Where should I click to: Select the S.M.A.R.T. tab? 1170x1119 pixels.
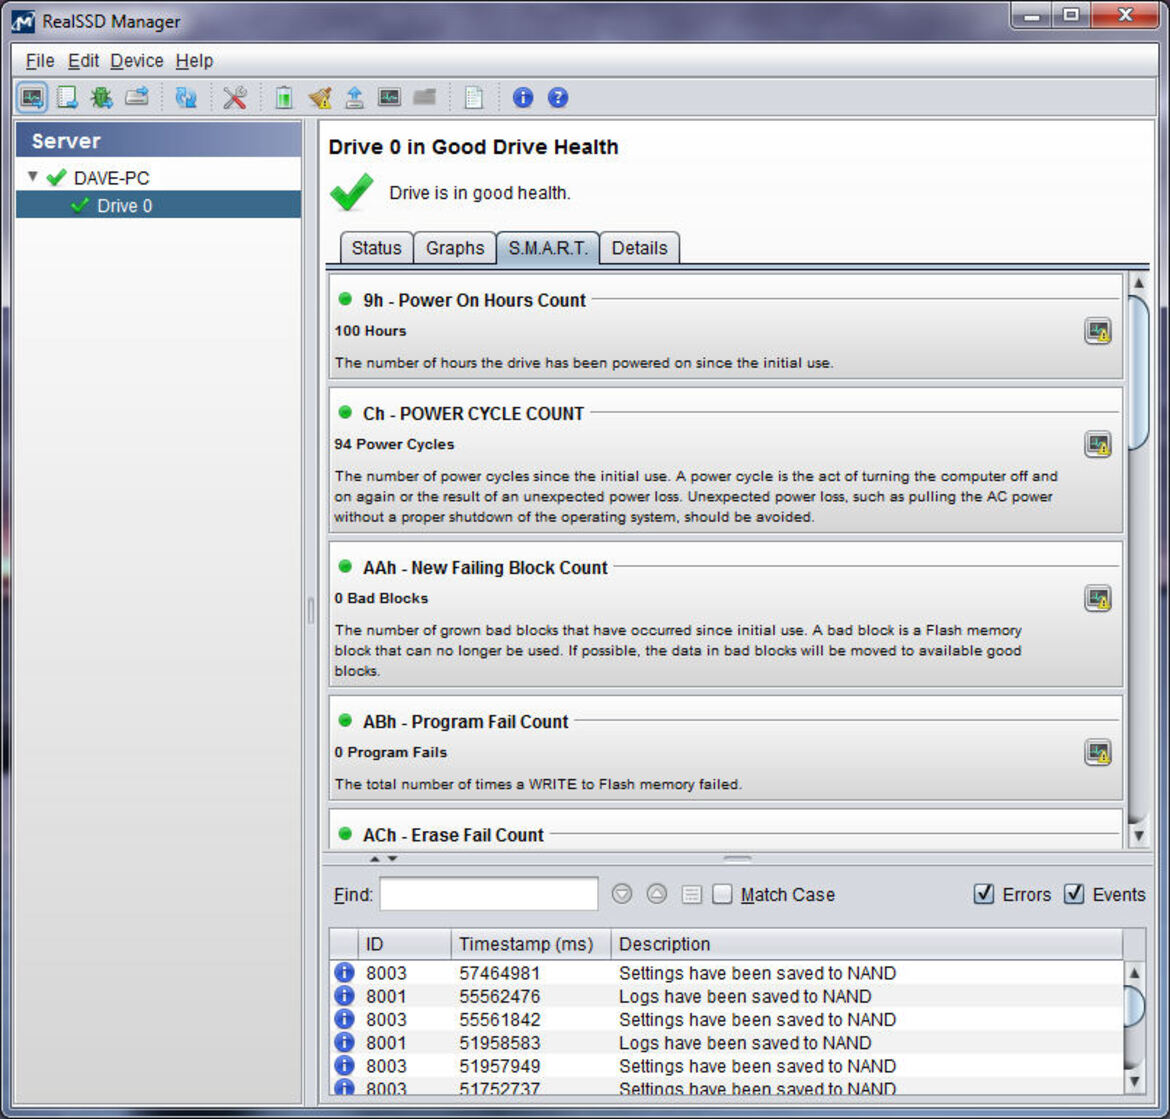(x=548, y=248)
